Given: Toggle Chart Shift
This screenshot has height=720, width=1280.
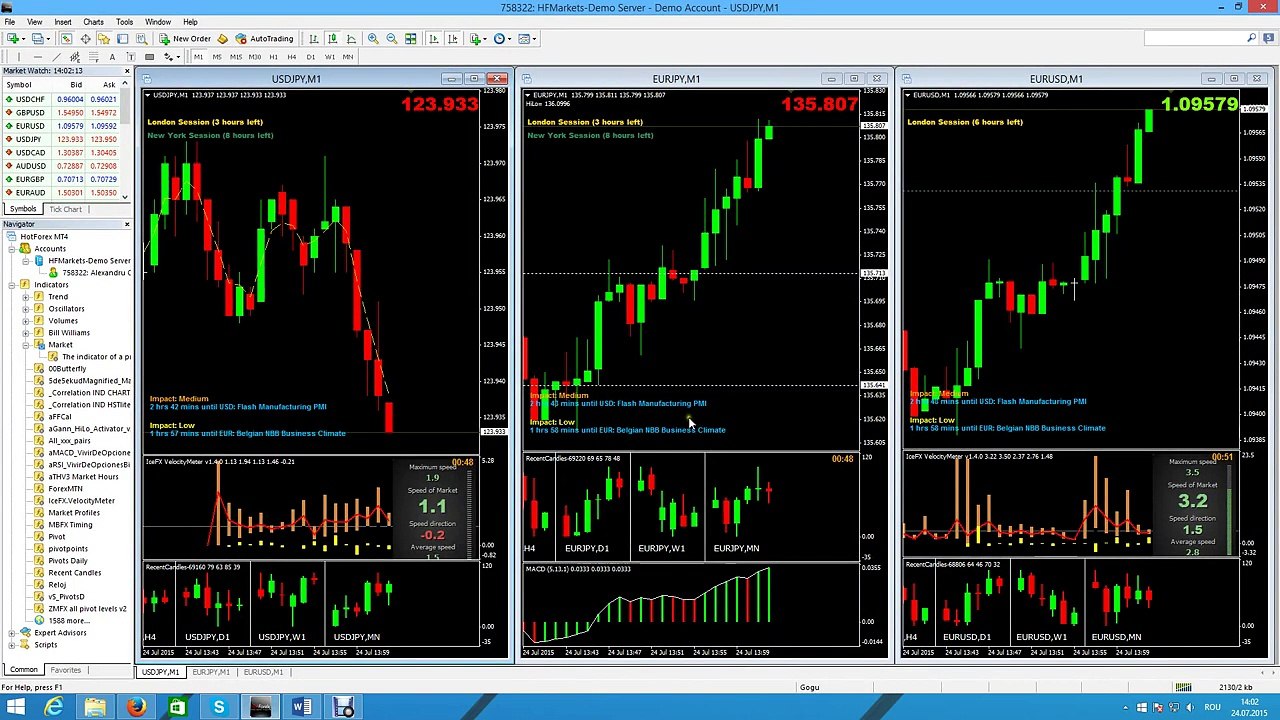Looking at the screenshot, I should point(453,38).
